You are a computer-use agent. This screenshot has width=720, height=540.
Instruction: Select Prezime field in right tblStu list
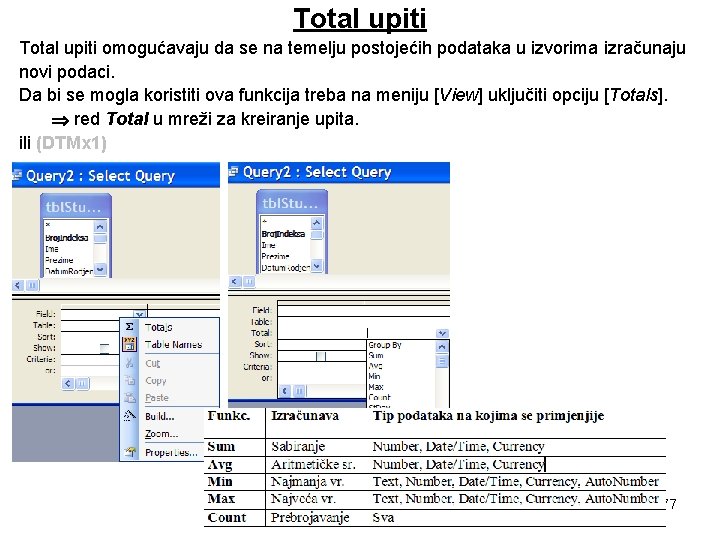coord(276,256)
